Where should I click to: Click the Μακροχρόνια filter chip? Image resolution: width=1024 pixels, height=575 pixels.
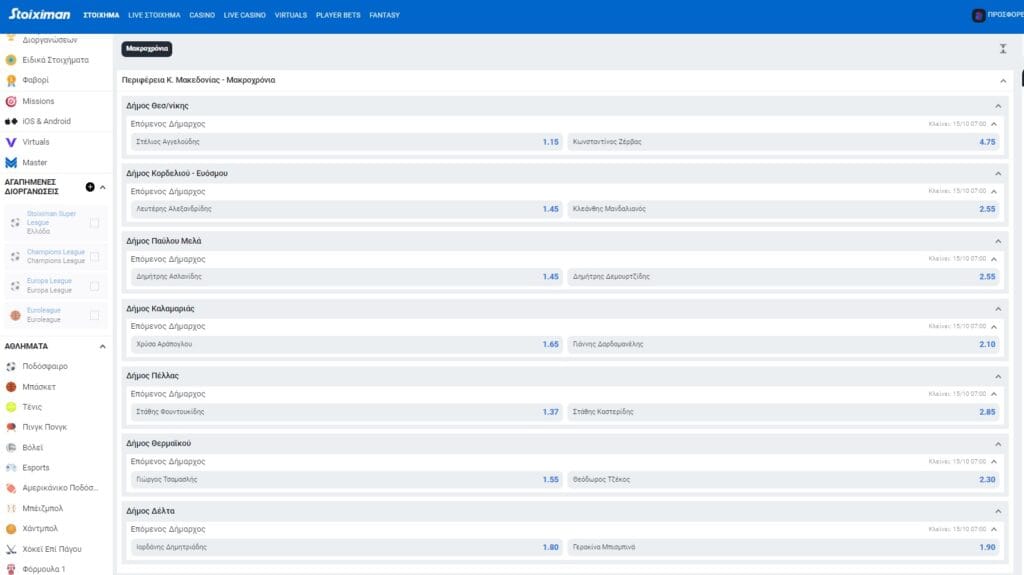pyautogui.click(x=147, y=48)
